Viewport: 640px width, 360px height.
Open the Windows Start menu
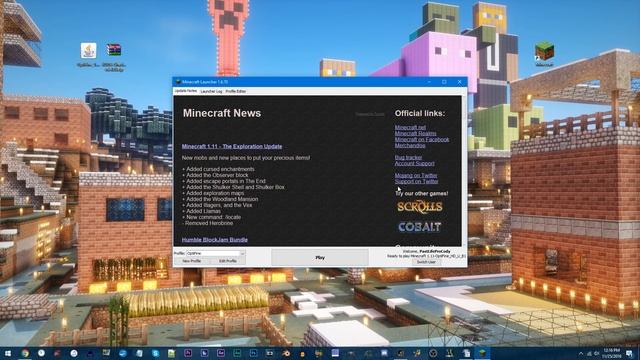[8, 353]
